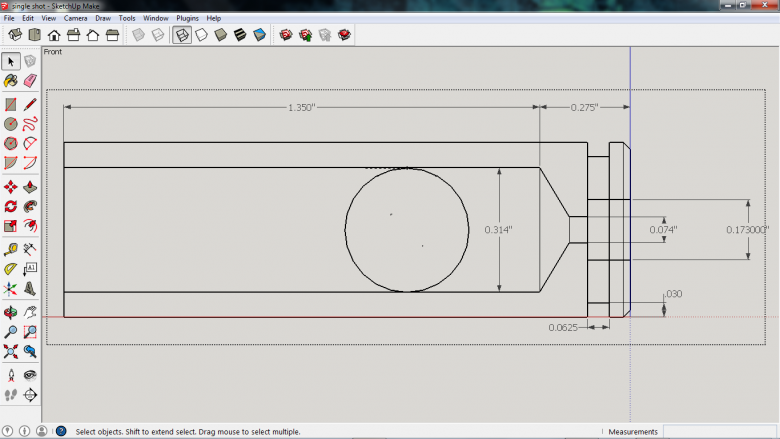780x439 pixels.
Task: Toggle X-ray face style
Action: 139,35
